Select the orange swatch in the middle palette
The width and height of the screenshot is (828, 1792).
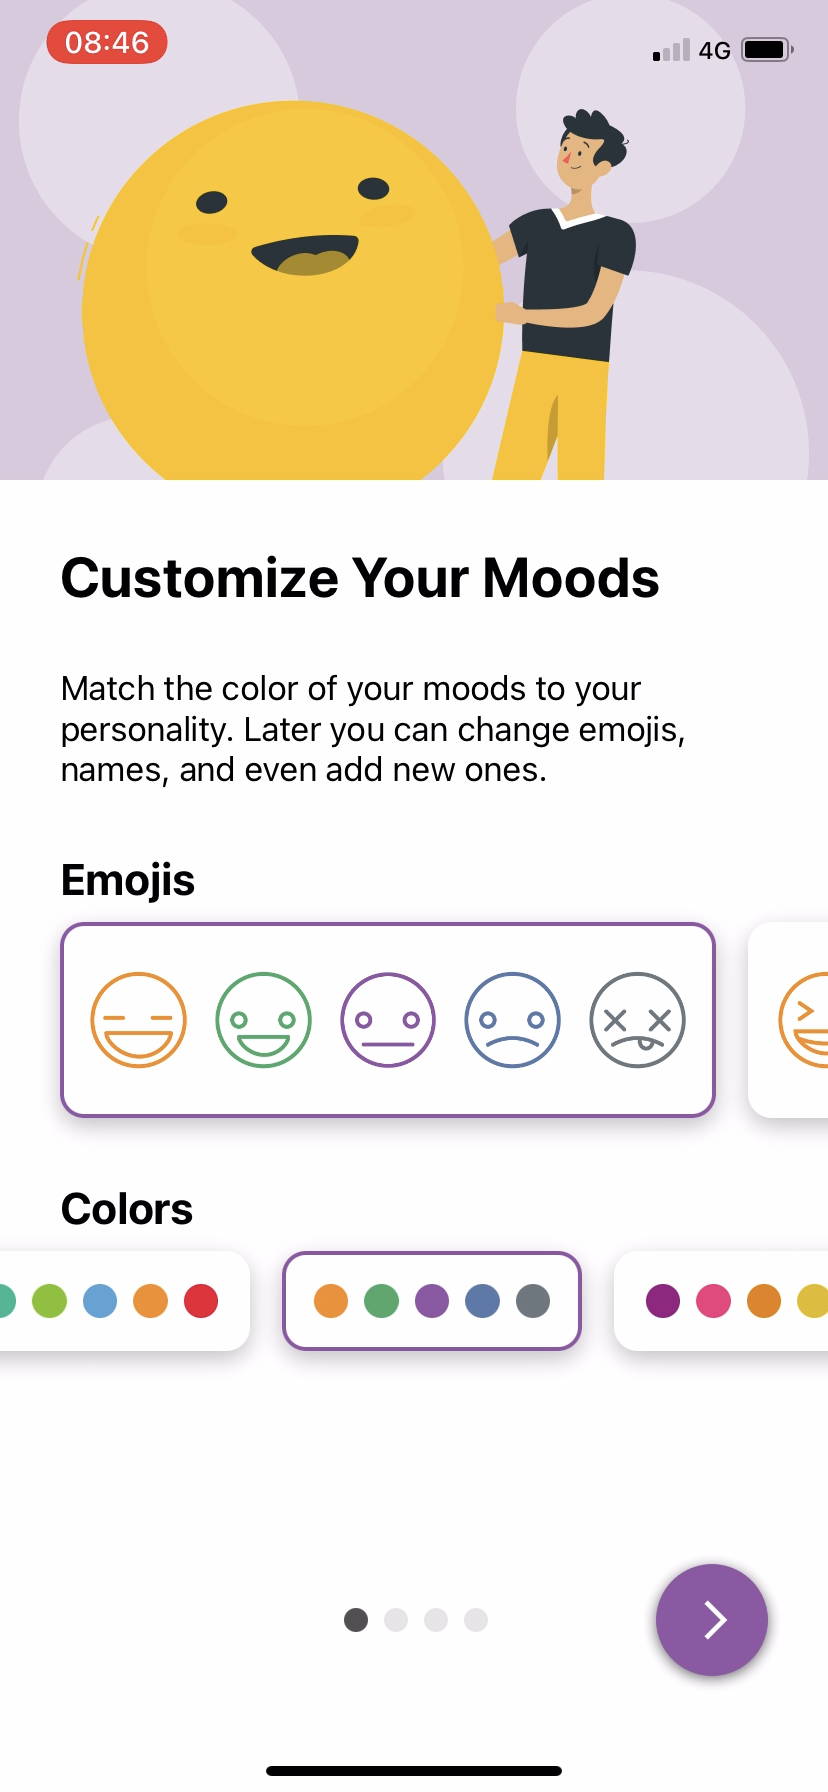click(x=332, y=1301)
